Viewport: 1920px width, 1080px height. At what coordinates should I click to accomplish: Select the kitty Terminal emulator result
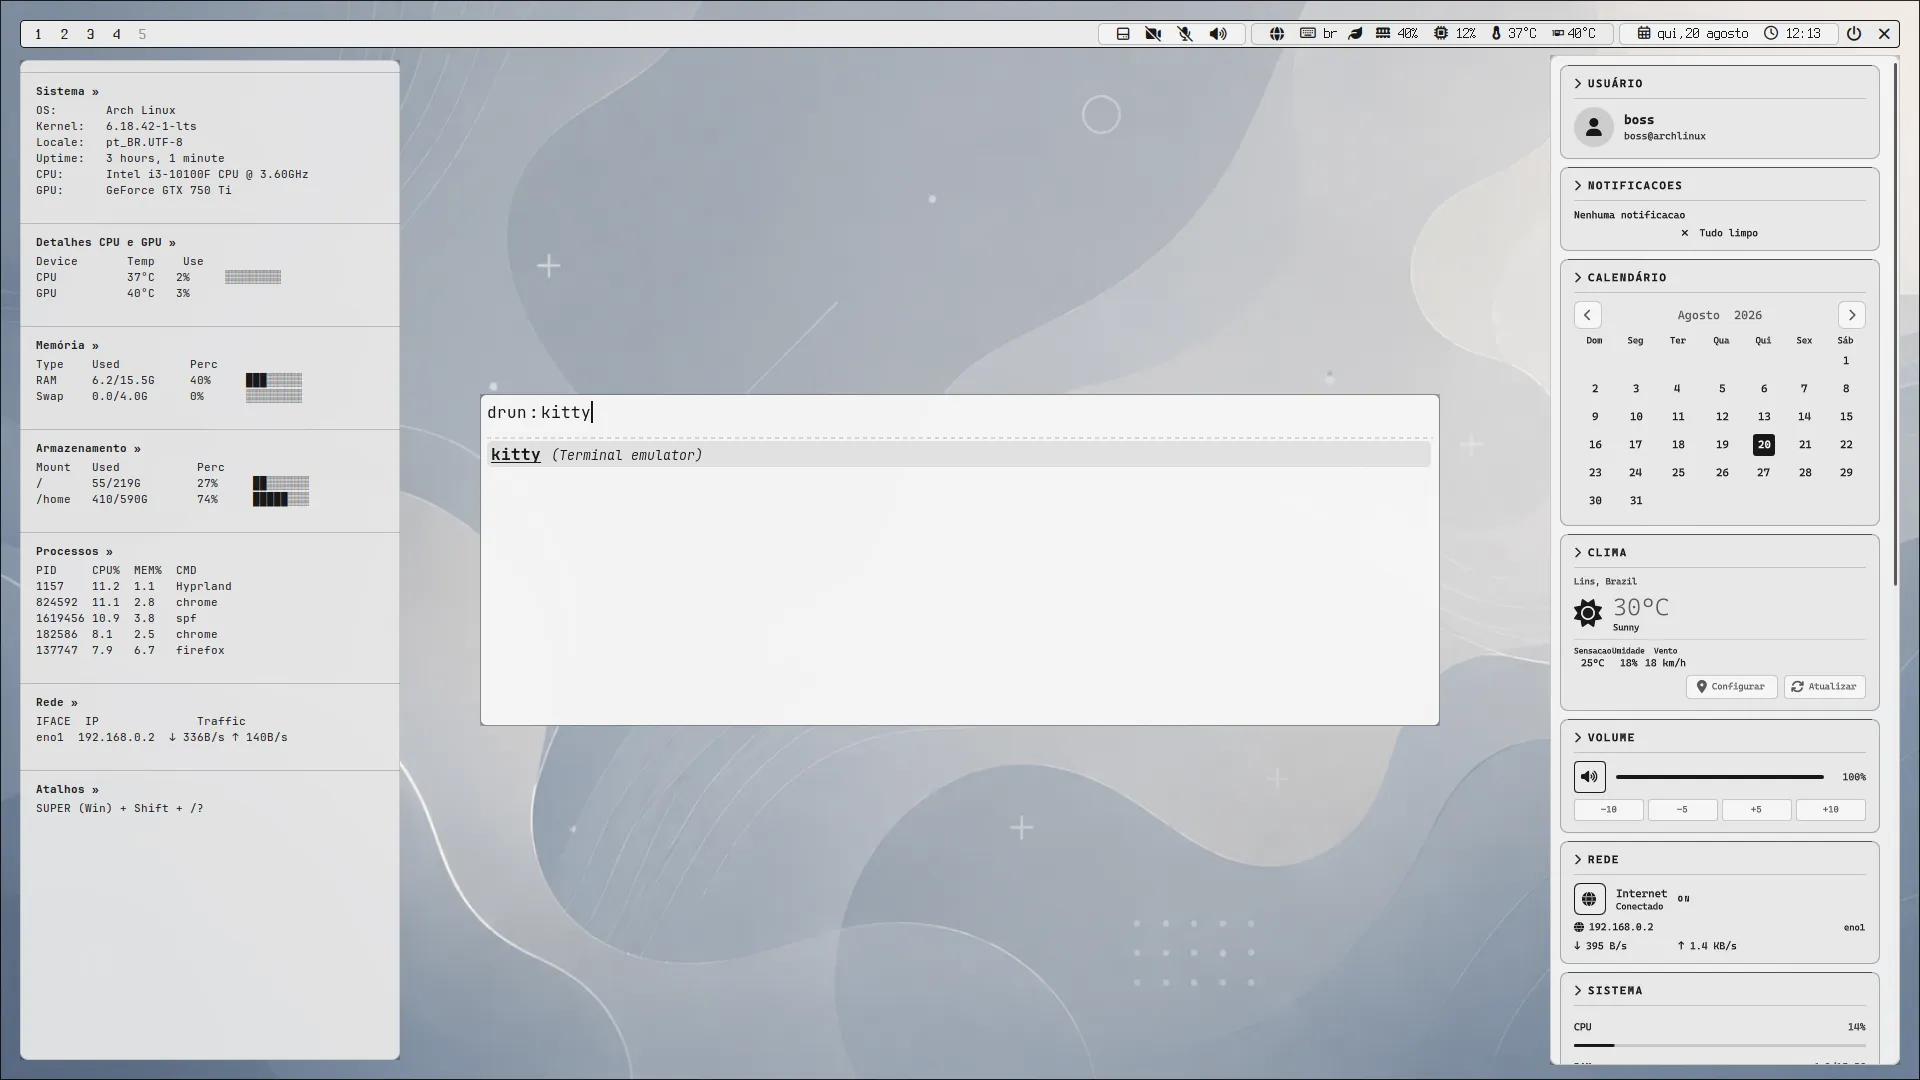(x=960, y=455)
